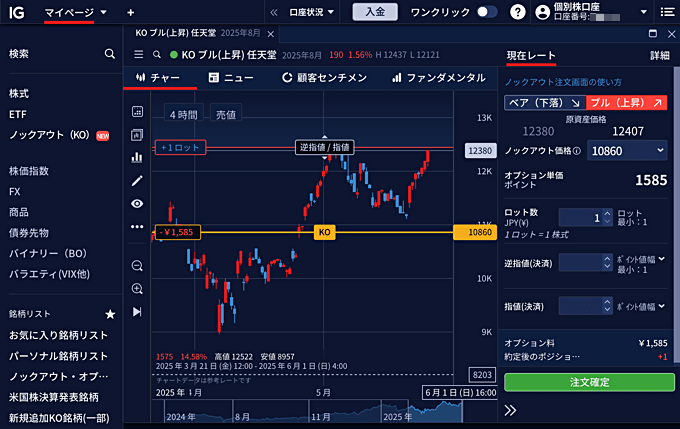Click the 指値(決済) input field

[580, 306]
